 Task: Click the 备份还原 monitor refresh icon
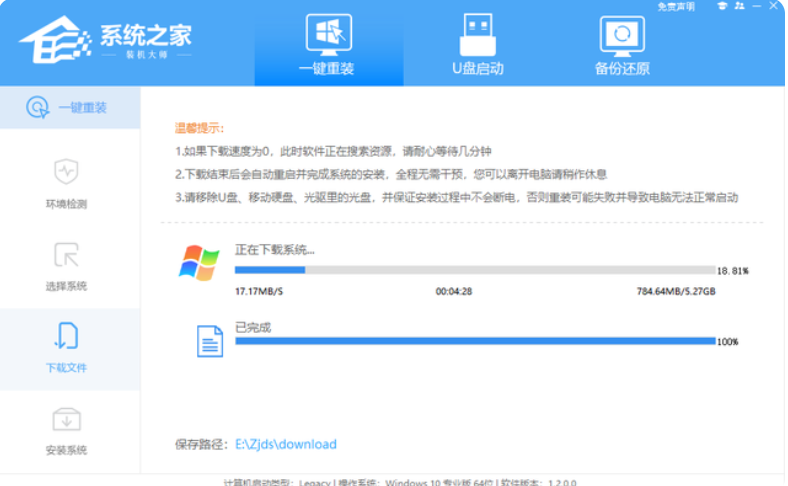pyautogui.click(x=622, y=35)
